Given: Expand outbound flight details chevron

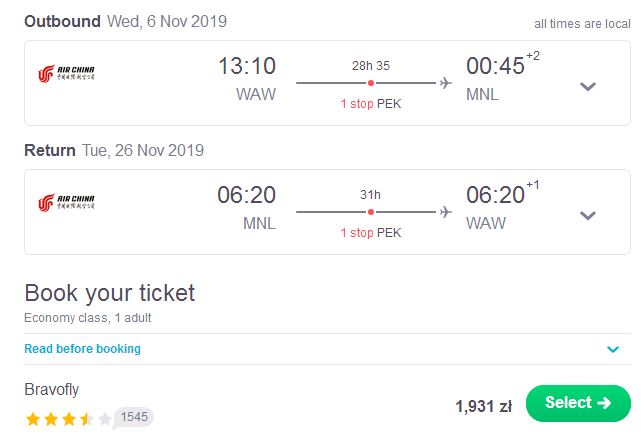Looking at the screenshot, I should click(x=588, y=86).
